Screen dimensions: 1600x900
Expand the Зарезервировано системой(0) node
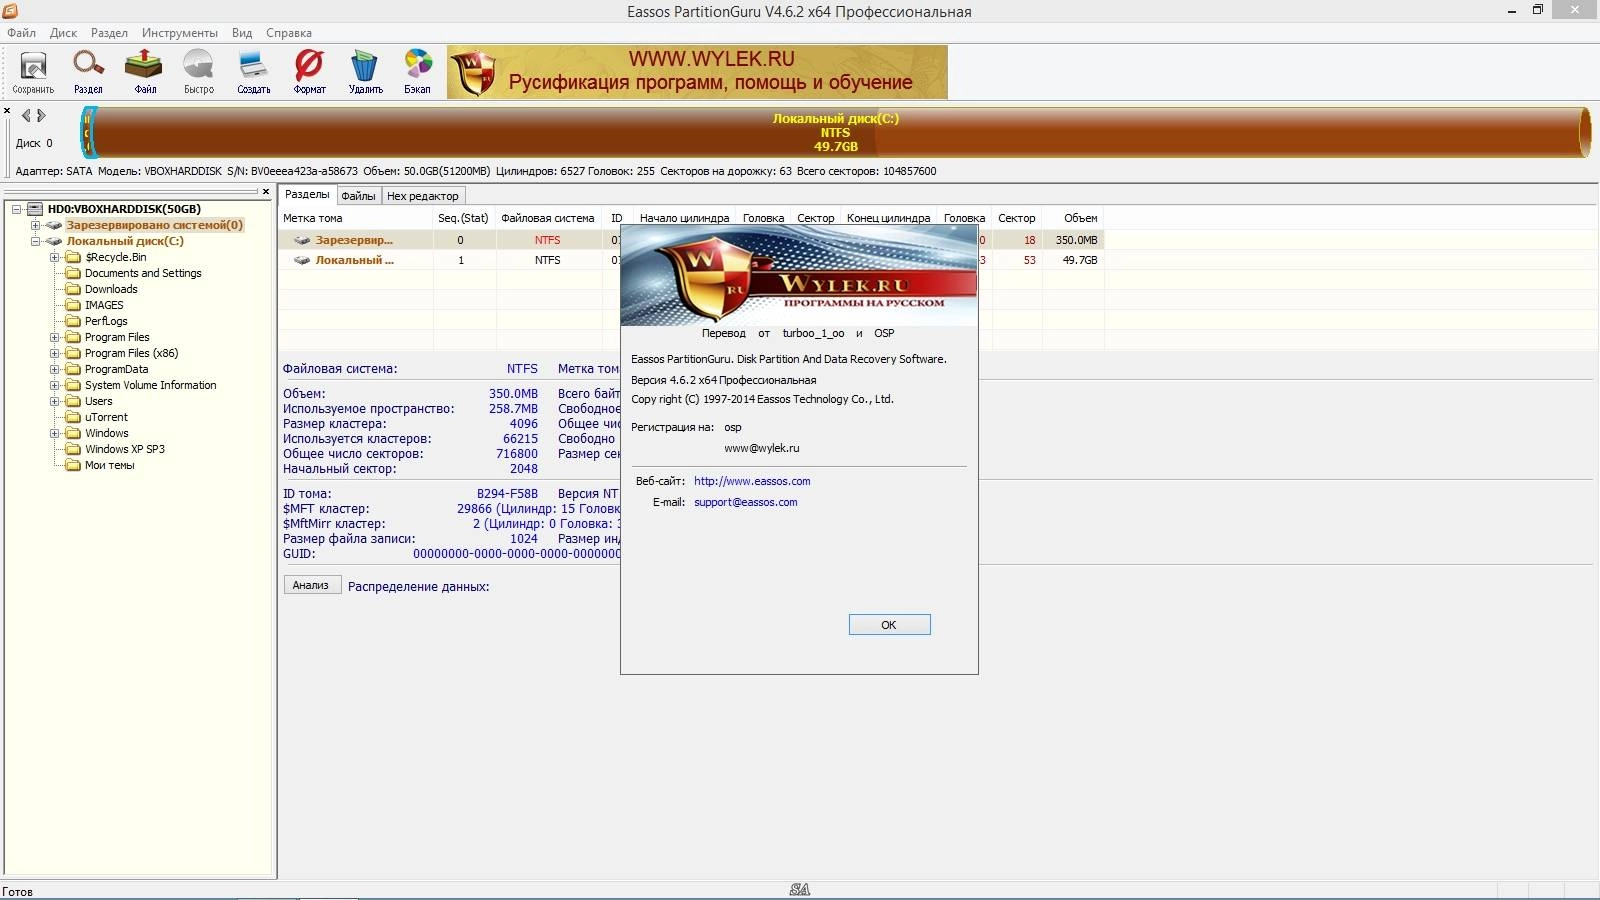pyautogui.click(x=35, y=225)
